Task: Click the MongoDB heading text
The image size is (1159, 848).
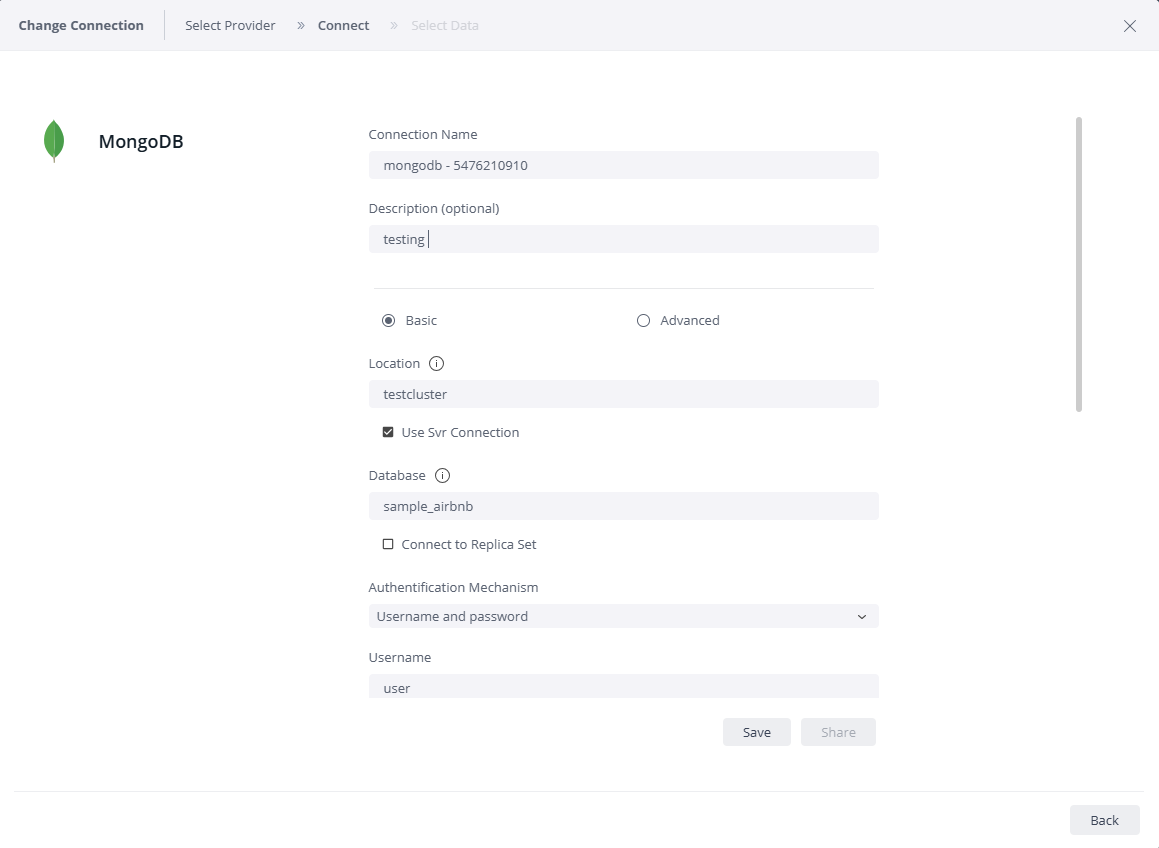Action: pos(140,141)
